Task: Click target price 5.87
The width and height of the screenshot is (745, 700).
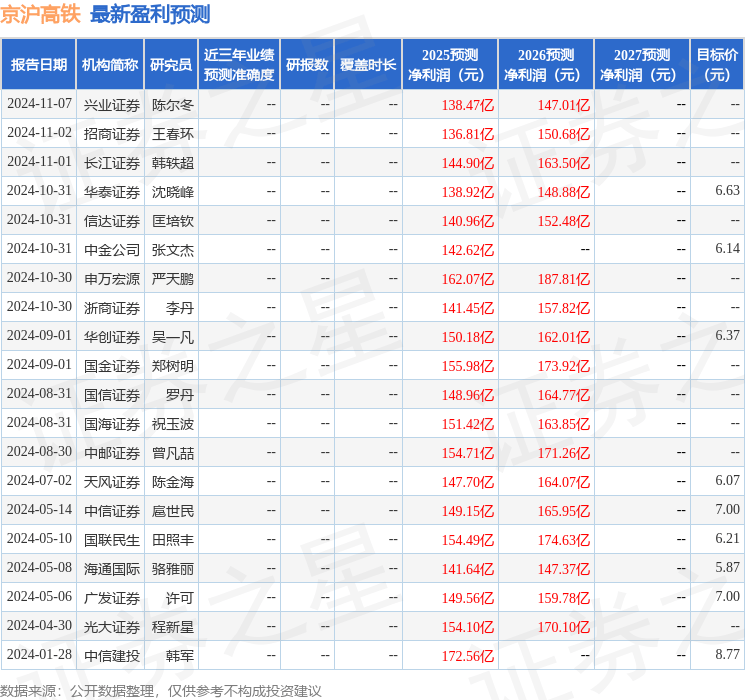Action: (727, 567)
